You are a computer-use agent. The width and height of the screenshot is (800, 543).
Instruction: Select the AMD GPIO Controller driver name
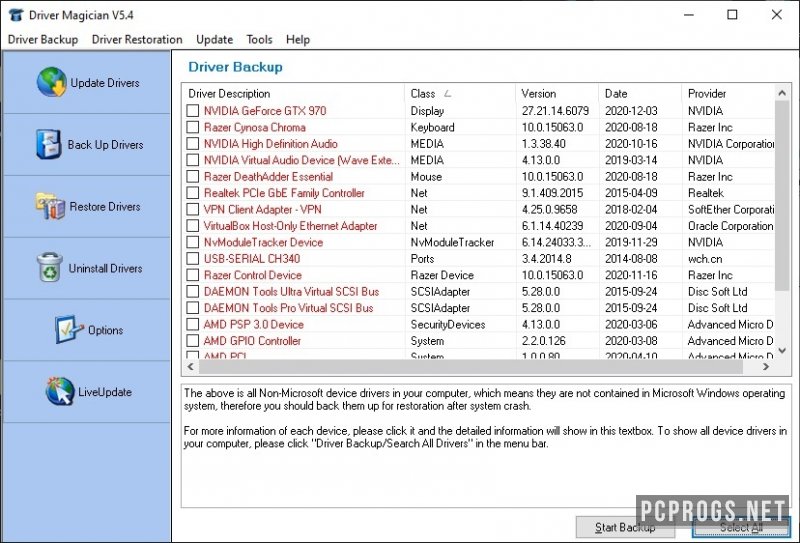252,340
